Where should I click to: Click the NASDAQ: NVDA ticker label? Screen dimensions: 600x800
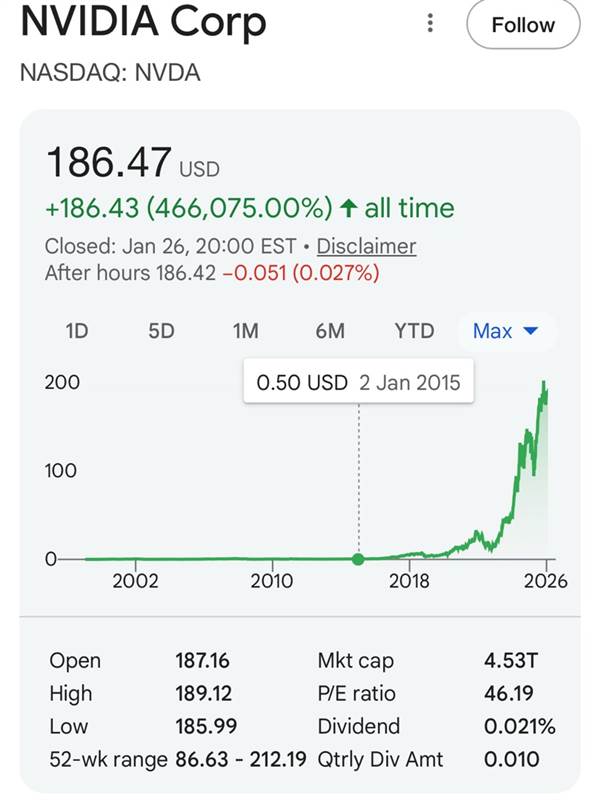(x=110, y=73)
